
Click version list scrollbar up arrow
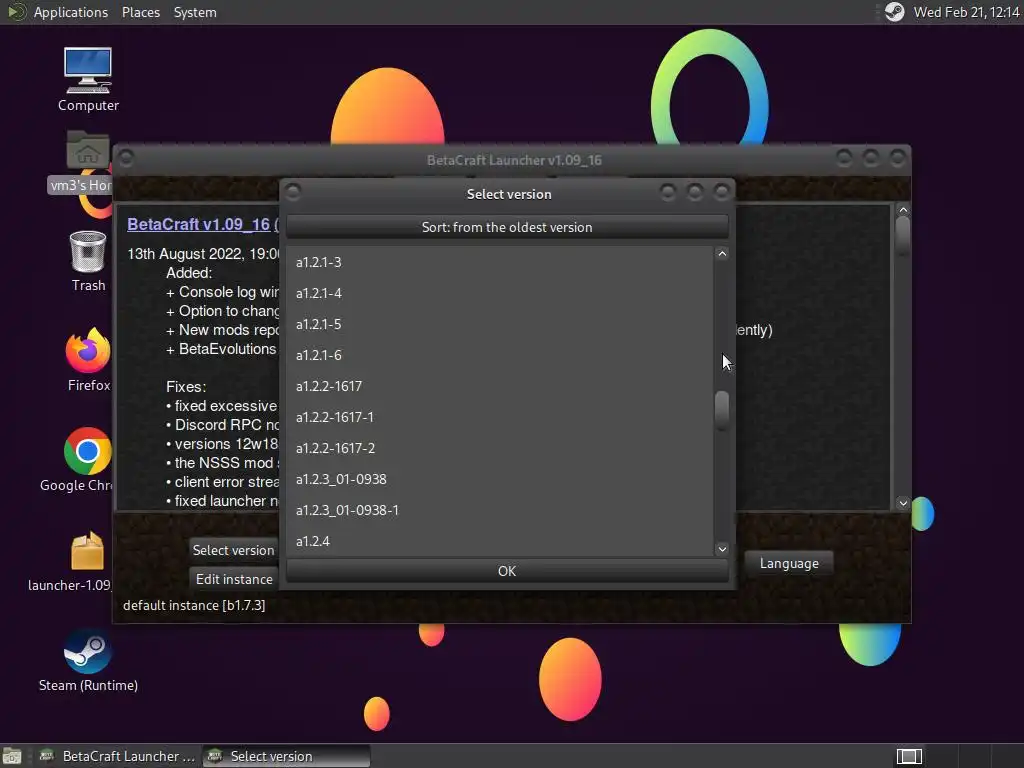pos(722,253)
